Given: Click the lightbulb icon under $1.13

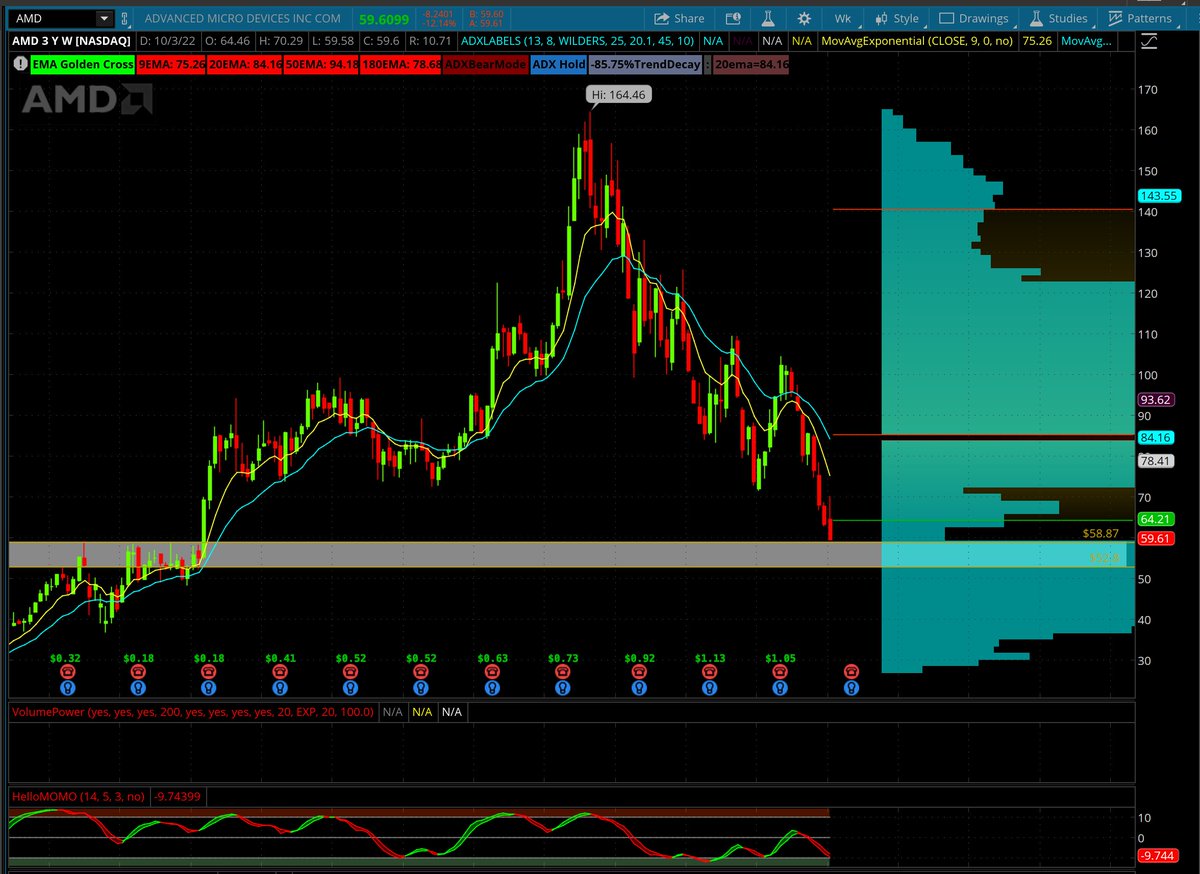Looking at the screenshot, I should tap(709, 688).
